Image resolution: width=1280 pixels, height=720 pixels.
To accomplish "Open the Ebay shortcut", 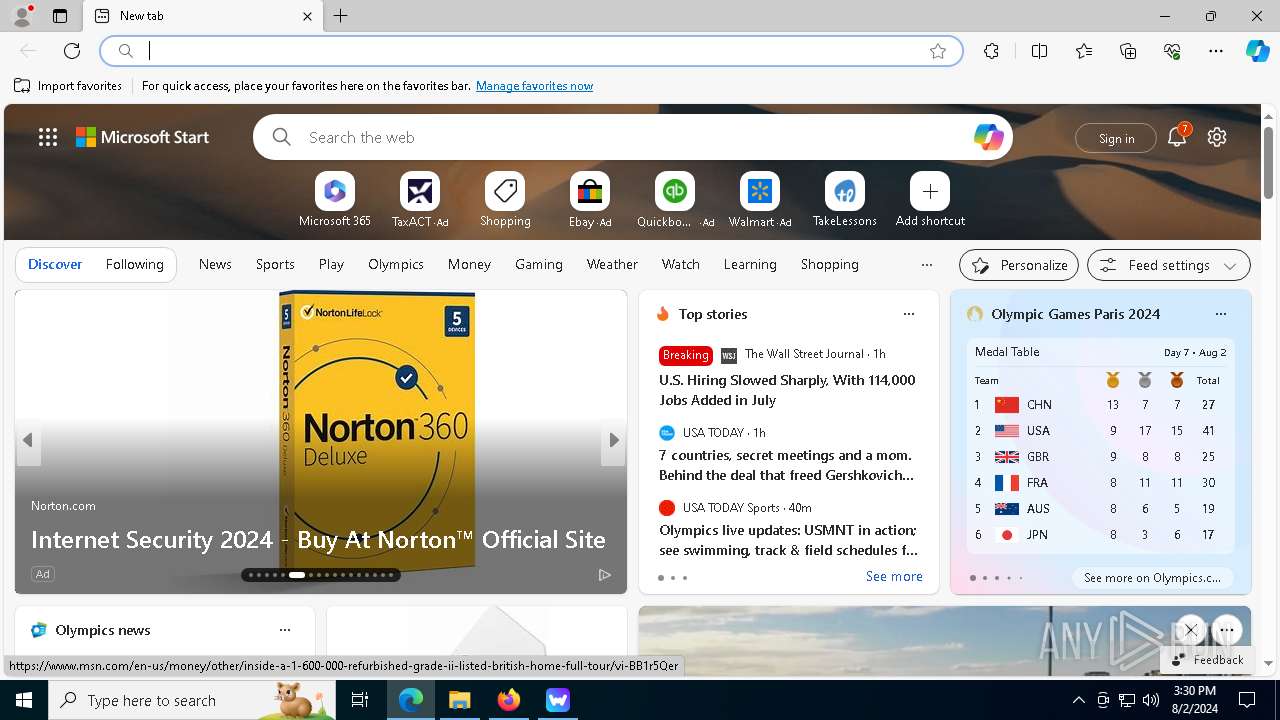I will pos(590,200).
